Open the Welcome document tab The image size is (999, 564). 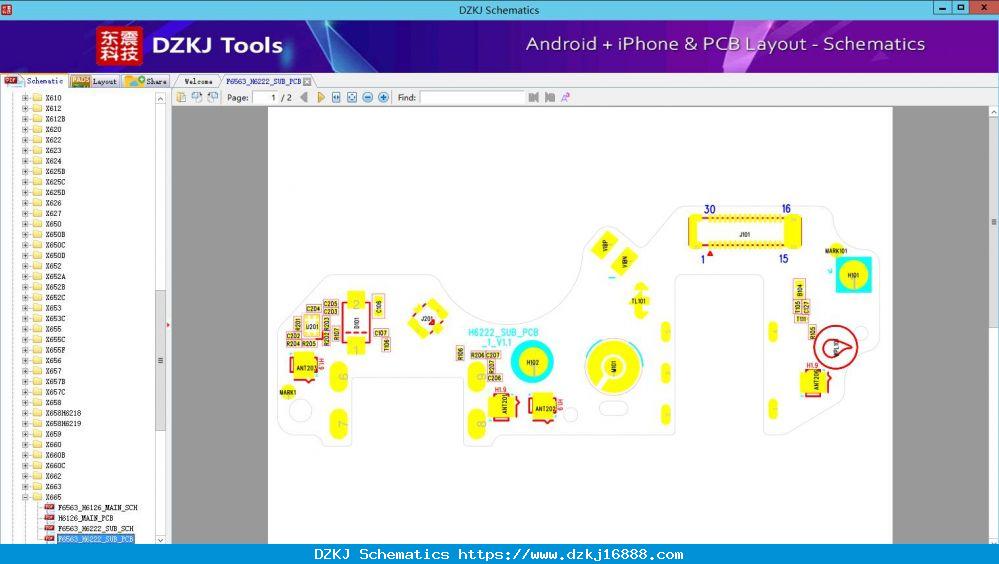click(198, 82)
